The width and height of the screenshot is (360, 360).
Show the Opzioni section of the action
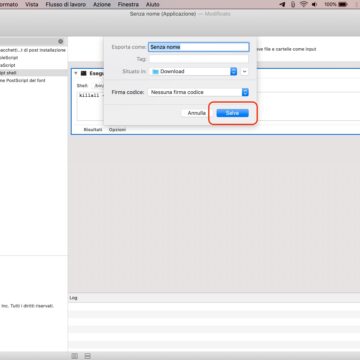coord(117,130)
